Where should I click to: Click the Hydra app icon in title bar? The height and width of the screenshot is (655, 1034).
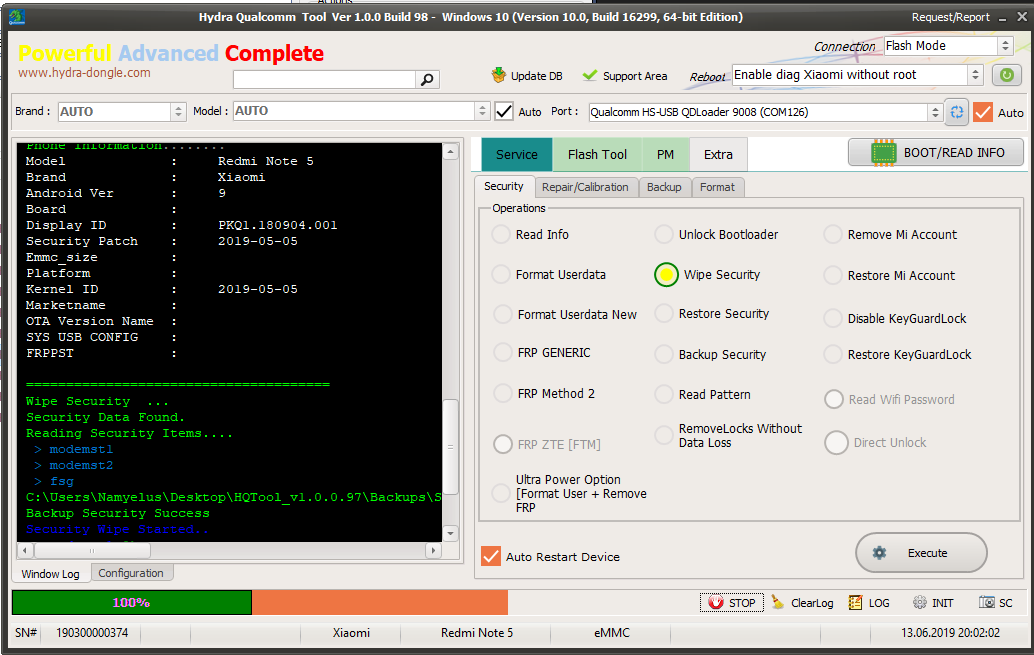click(x=17, y=17)
